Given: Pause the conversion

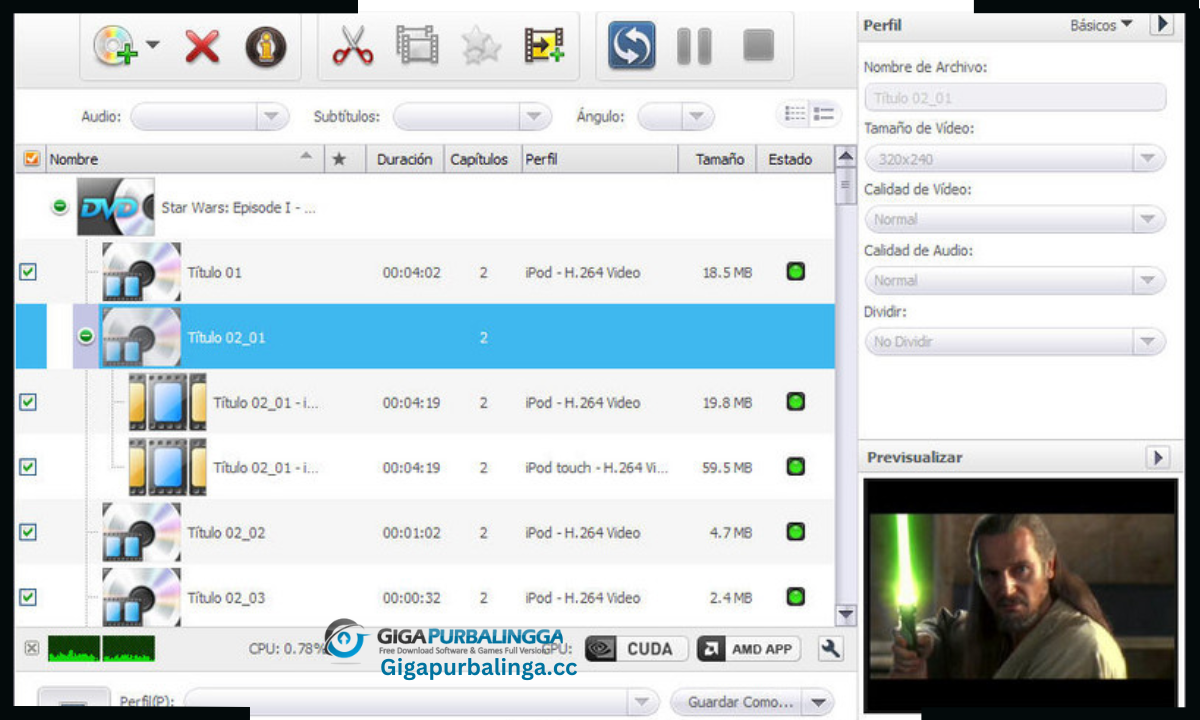Looking at the screenshot, I should pos(694,46).
